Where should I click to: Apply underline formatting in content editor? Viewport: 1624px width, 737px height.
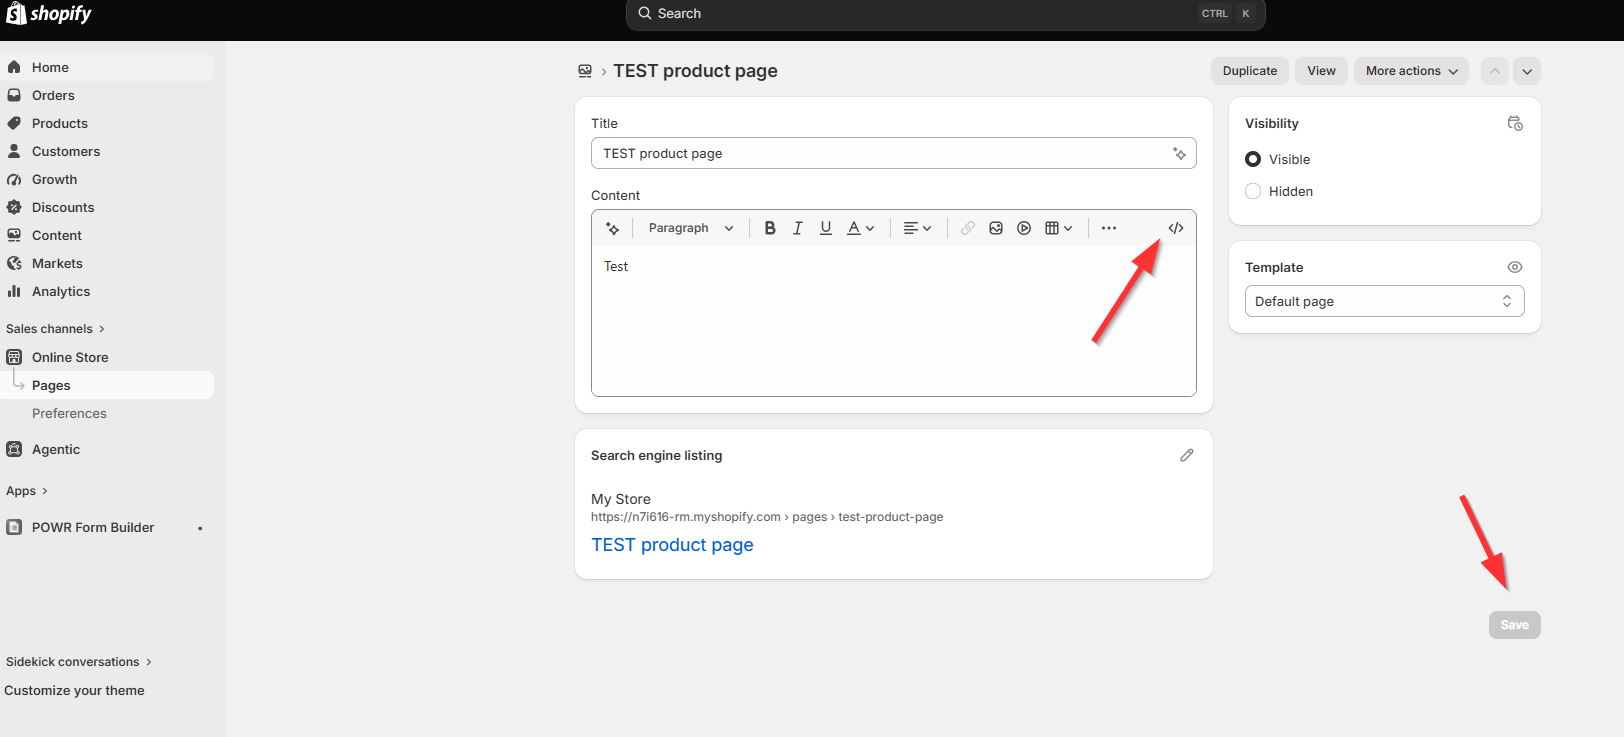[x=826, y=228]
